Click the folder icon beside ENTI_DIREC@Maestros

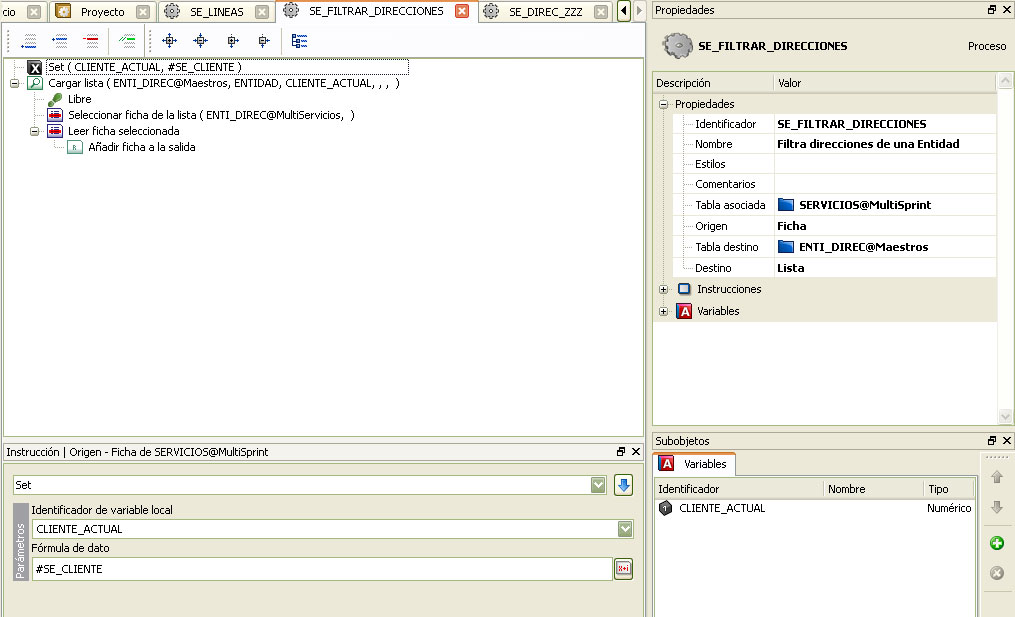[x=786, y=247]
